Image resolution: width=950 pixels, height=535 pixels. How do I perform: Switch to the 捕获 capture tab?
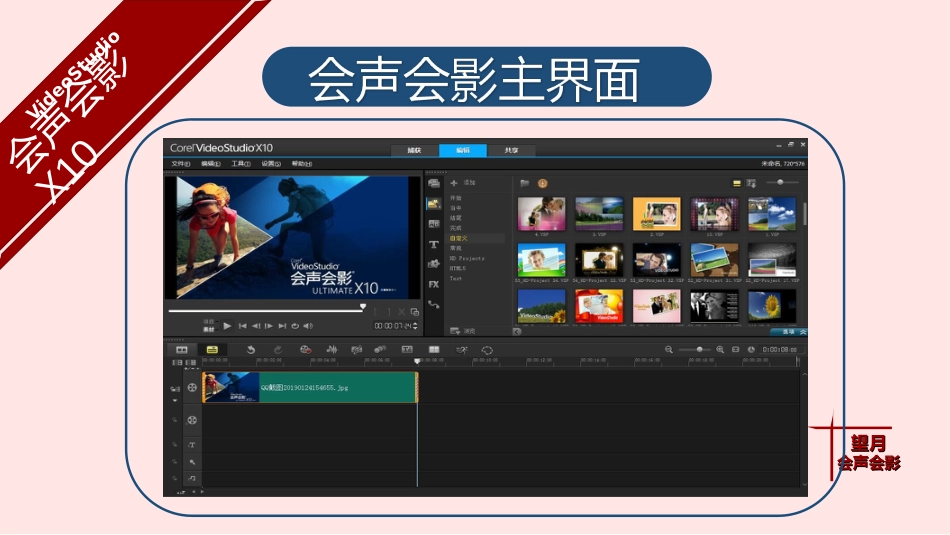[414, 150]
